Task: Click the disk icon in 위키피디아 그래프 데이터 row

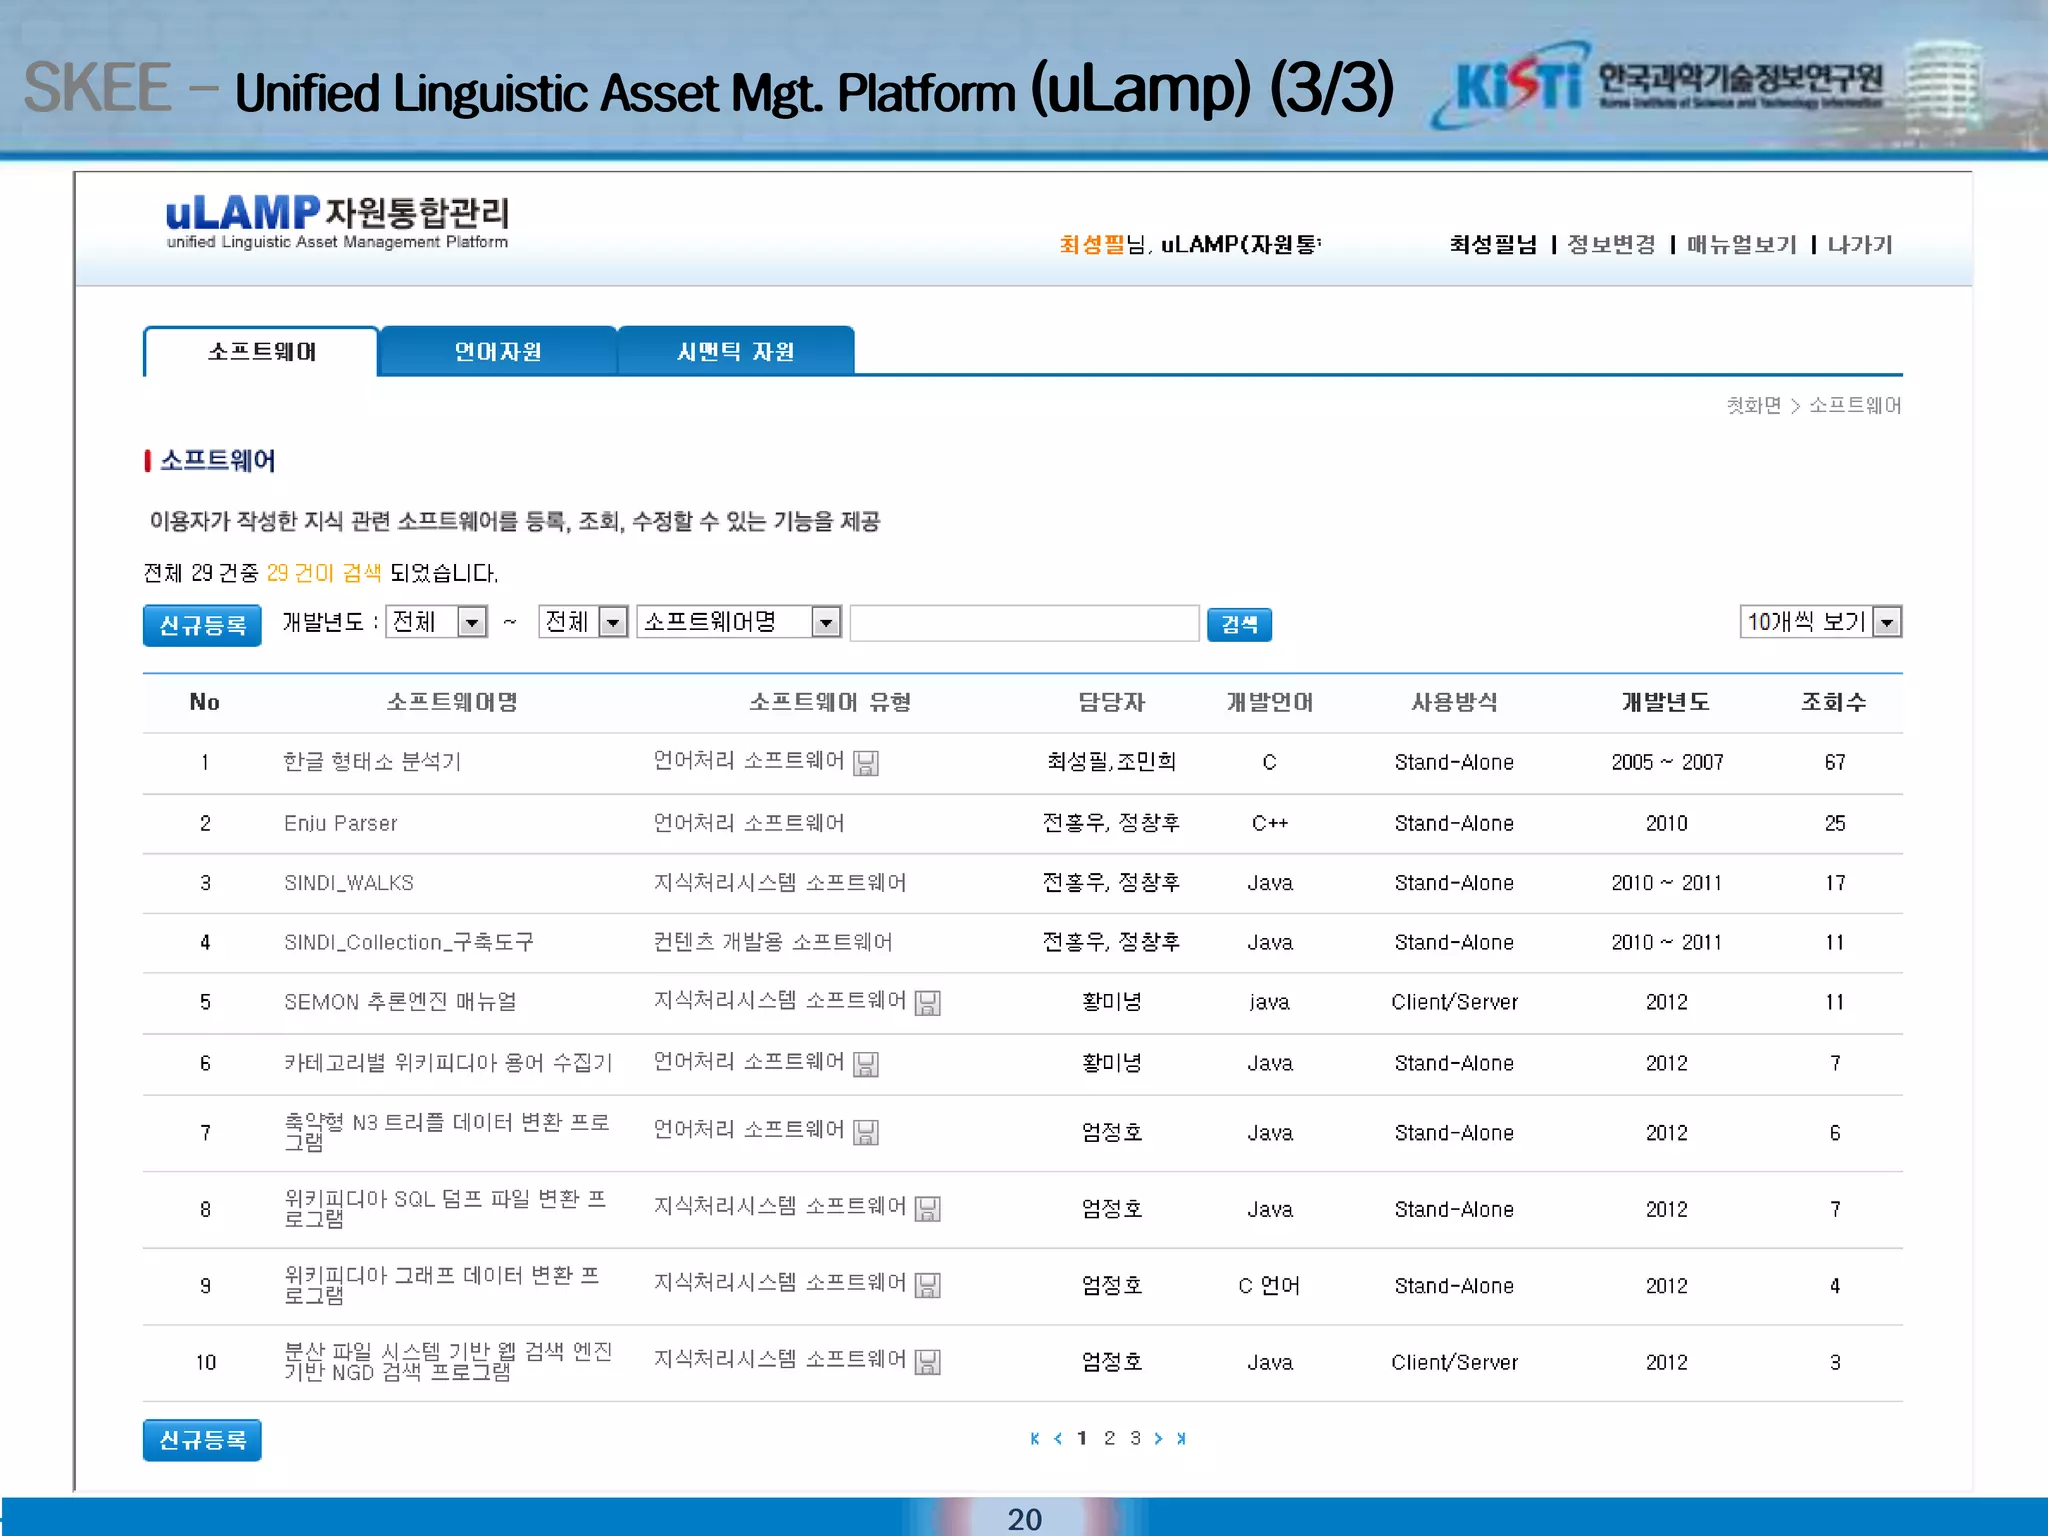Action: 928,1285
